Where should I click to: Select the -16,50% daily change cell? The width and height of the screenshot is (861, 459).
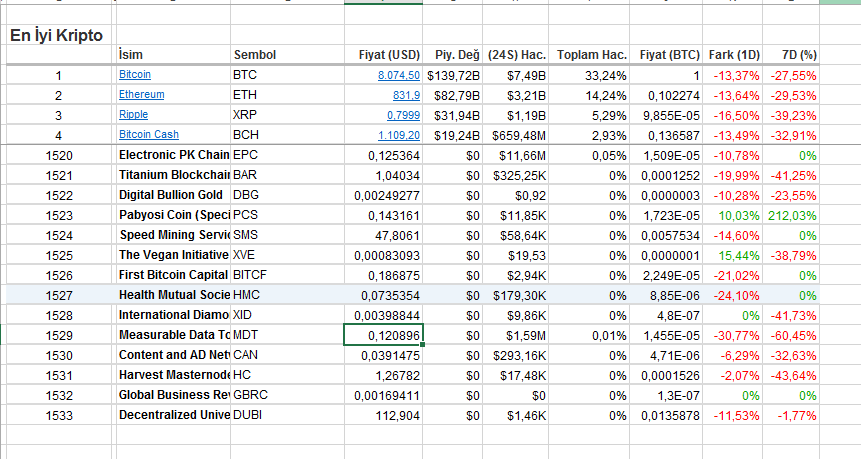point(733,115)
